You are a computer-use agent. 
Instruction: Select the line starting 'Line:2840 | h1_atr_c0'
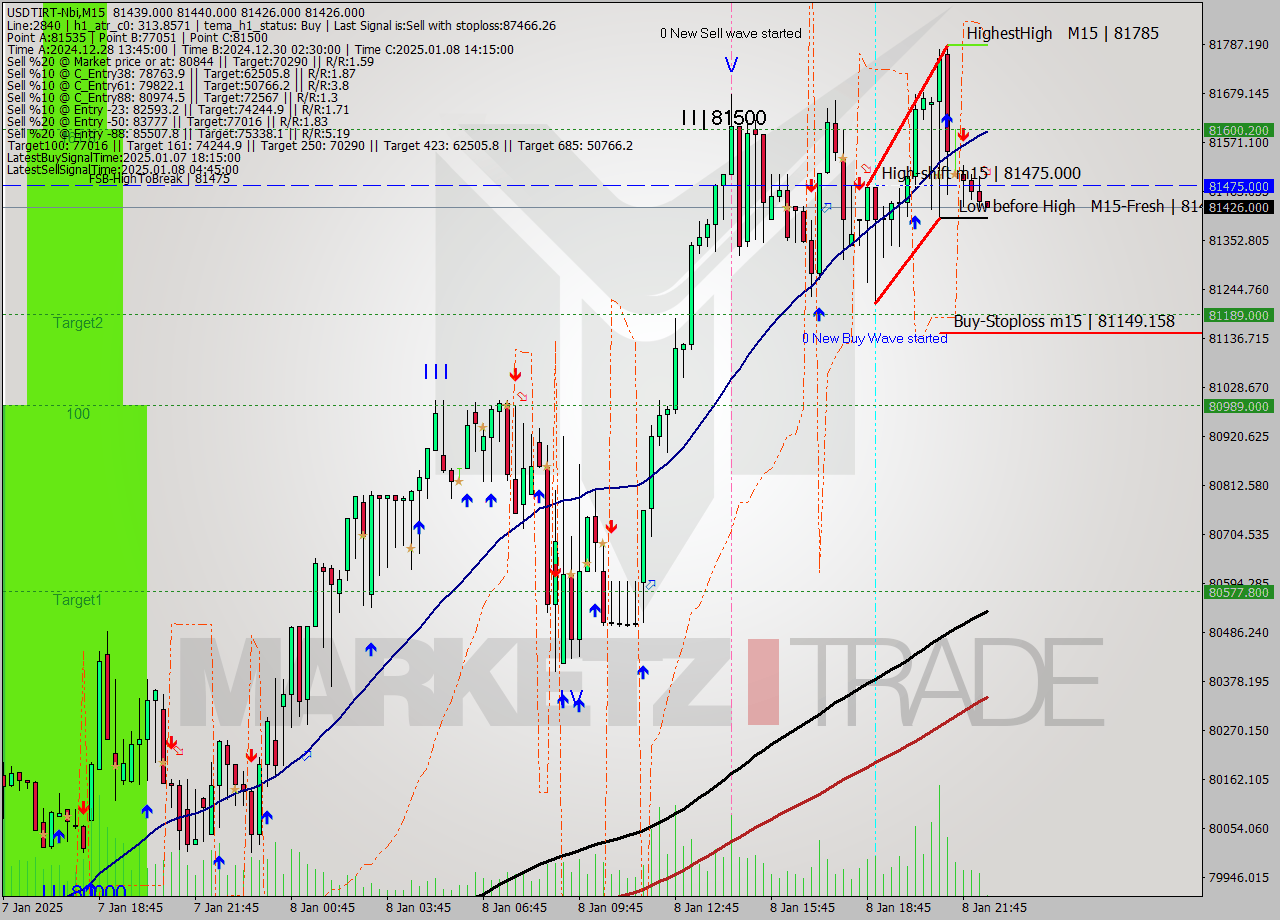[x=281, y=24]
